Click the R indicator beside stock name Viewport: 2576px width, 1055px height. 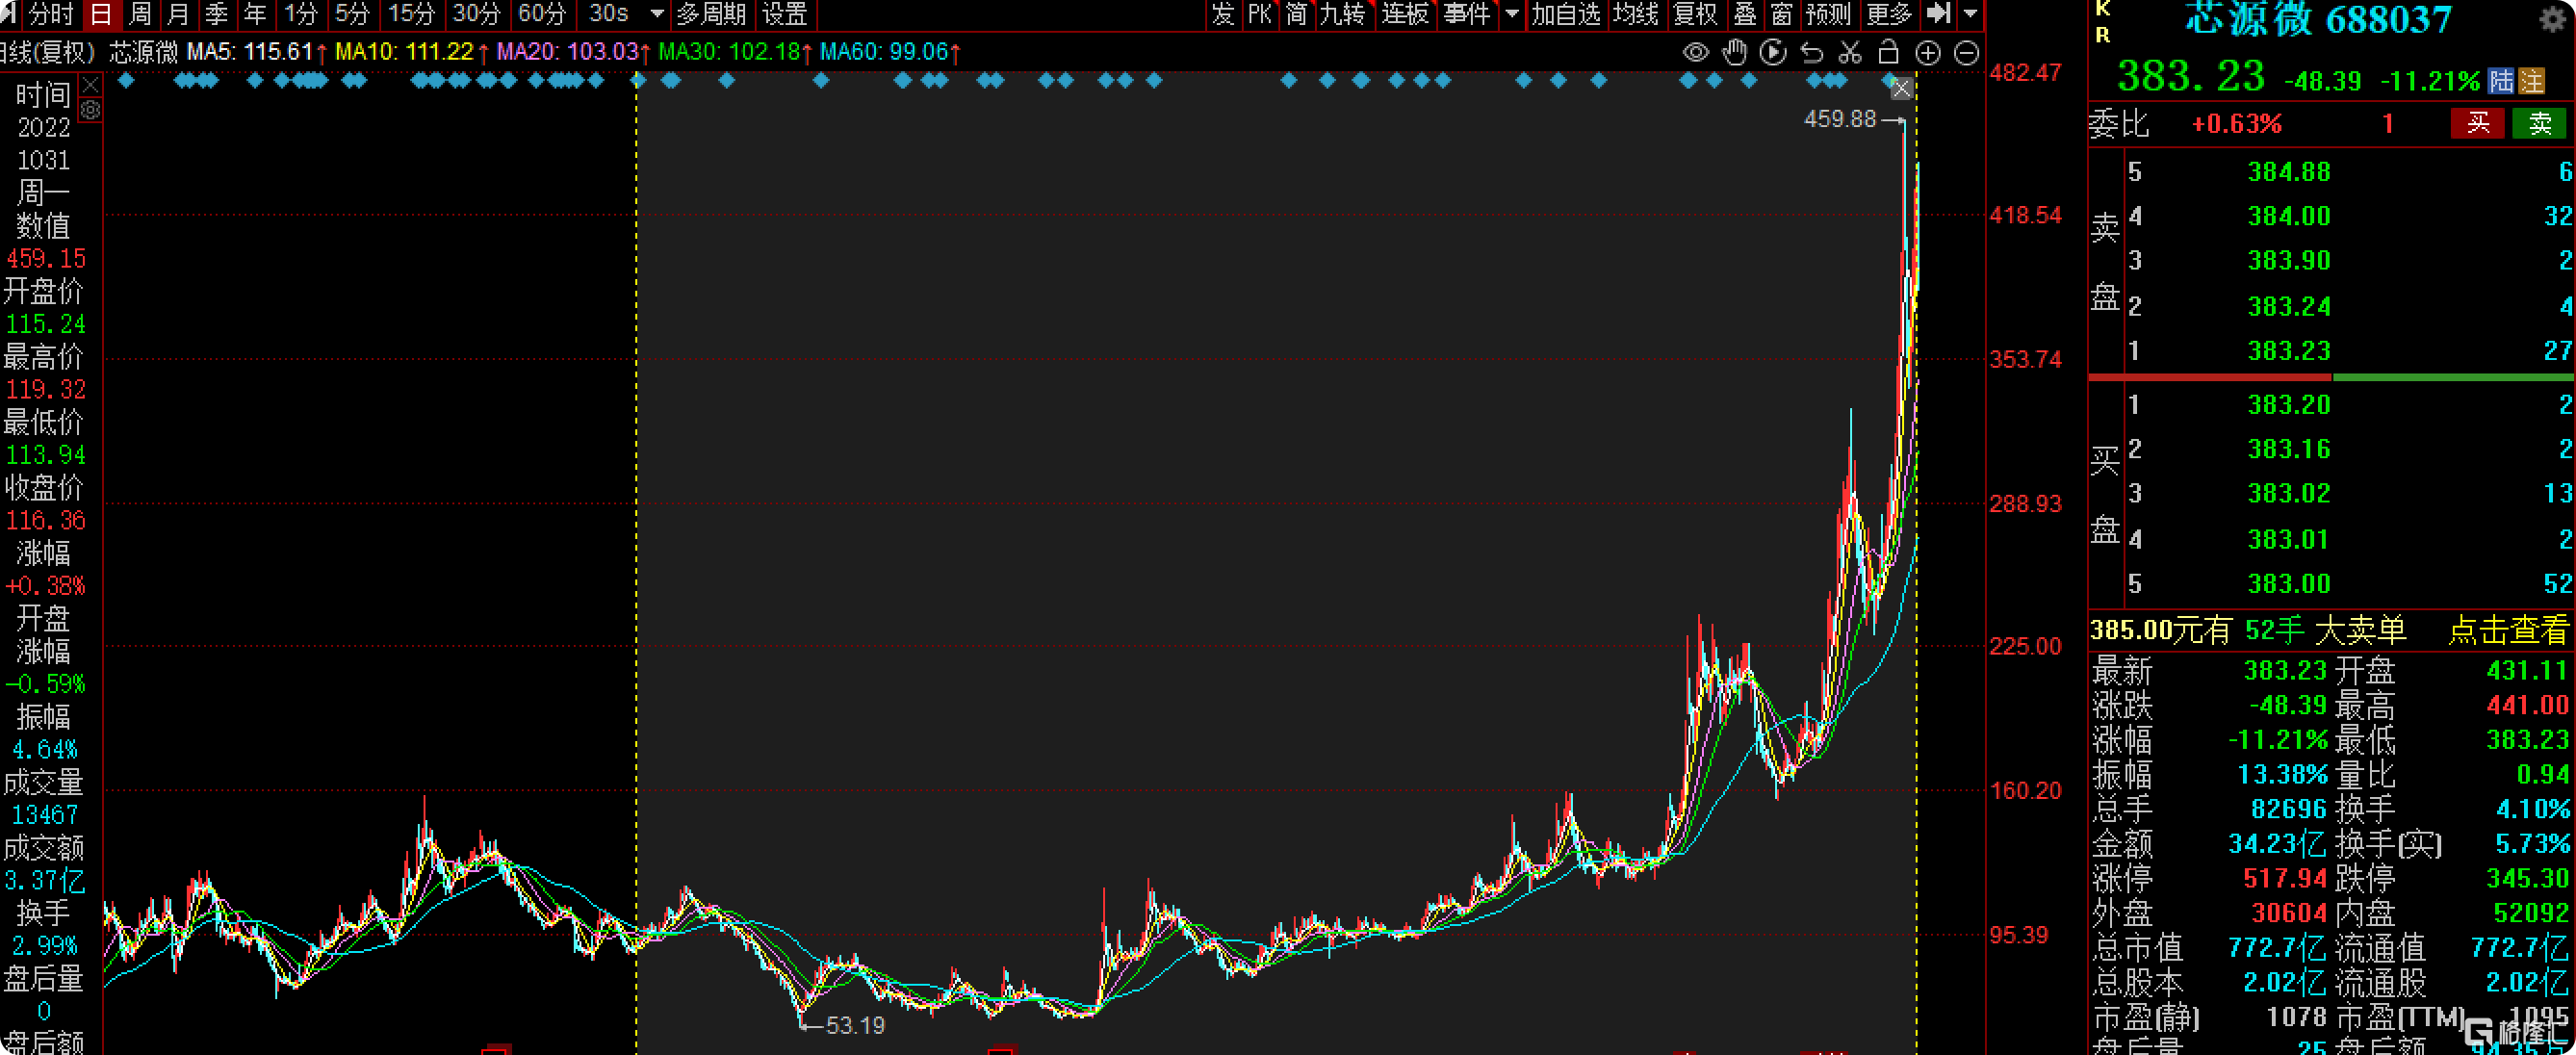tap(2103, 35)
